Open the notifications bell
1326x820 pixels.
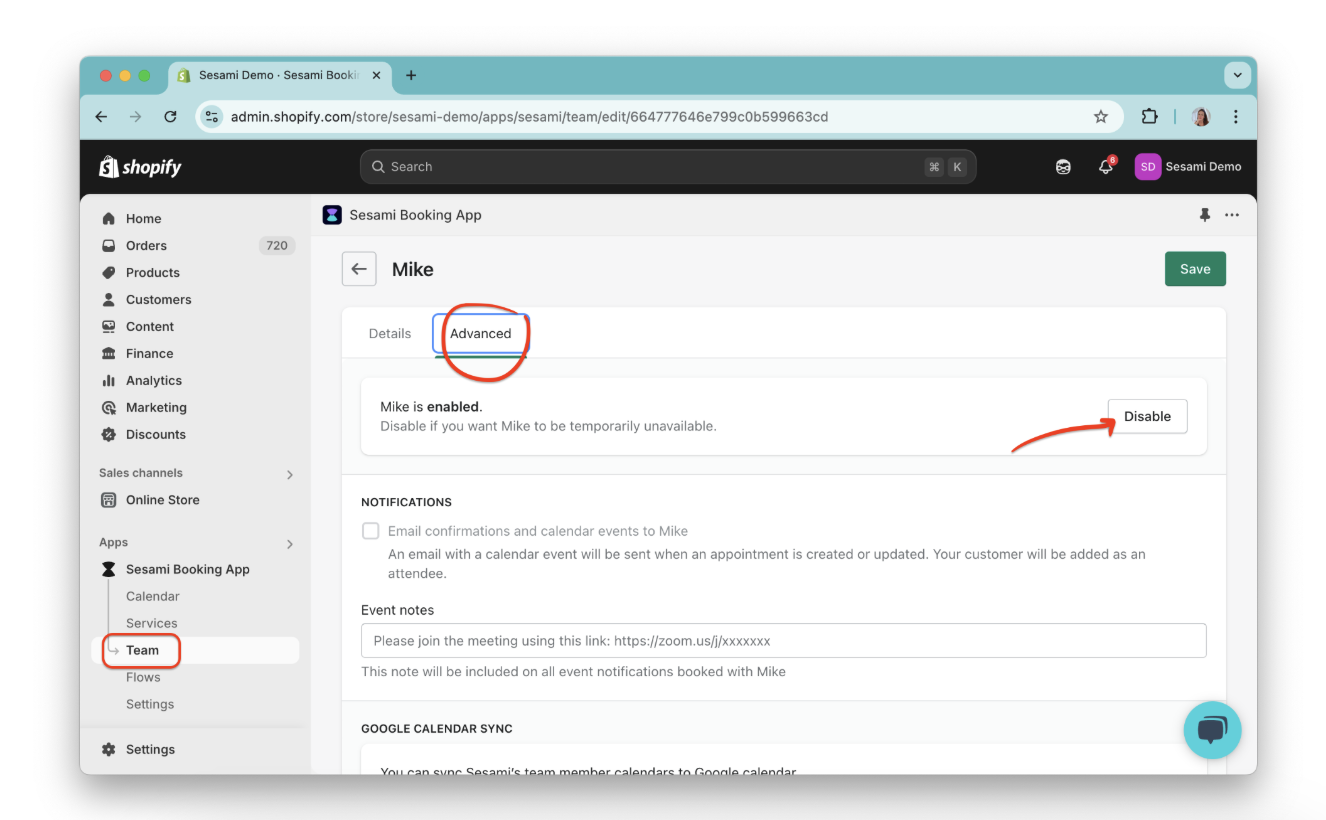coord(1106,167)
